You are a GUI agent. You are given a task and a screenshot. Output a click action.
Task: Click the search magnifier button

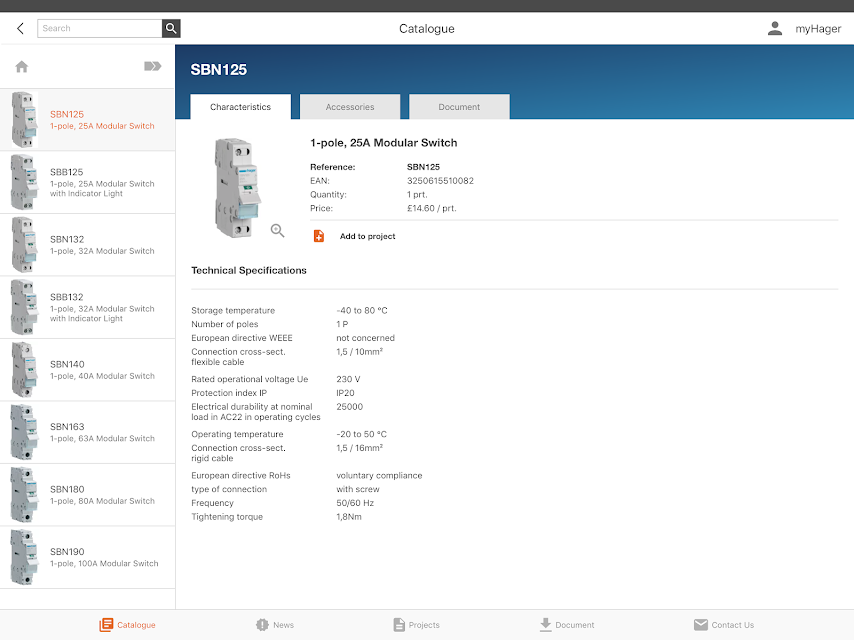click(171, 28)
